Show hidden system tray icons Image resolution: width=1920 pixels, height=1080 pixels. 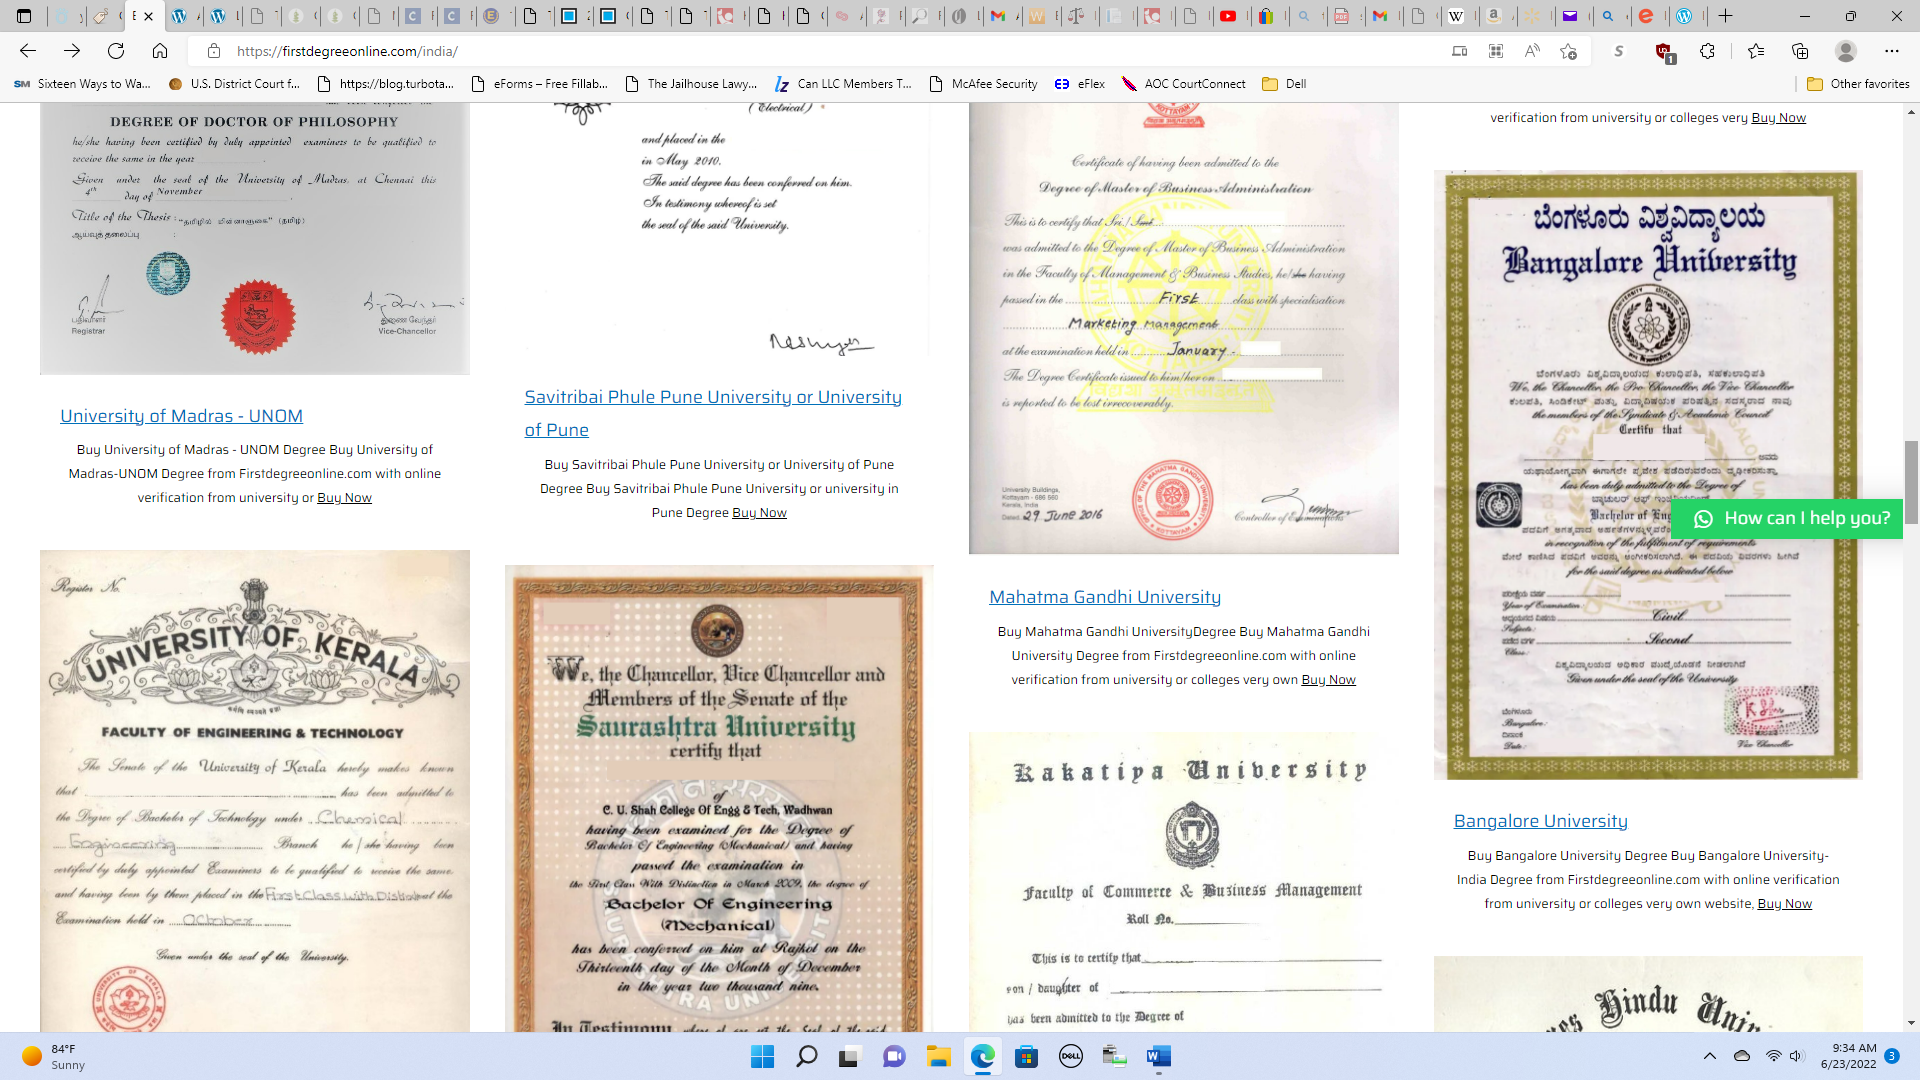point(1710,1056)
